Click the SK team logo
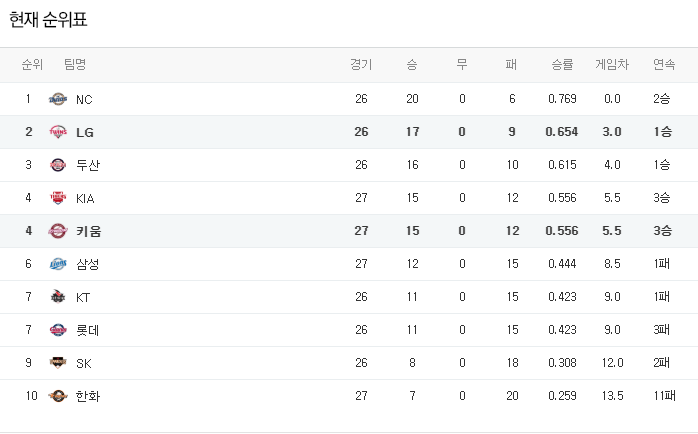Viewport: 698px width, 434px height. click(x=57, y=363)
